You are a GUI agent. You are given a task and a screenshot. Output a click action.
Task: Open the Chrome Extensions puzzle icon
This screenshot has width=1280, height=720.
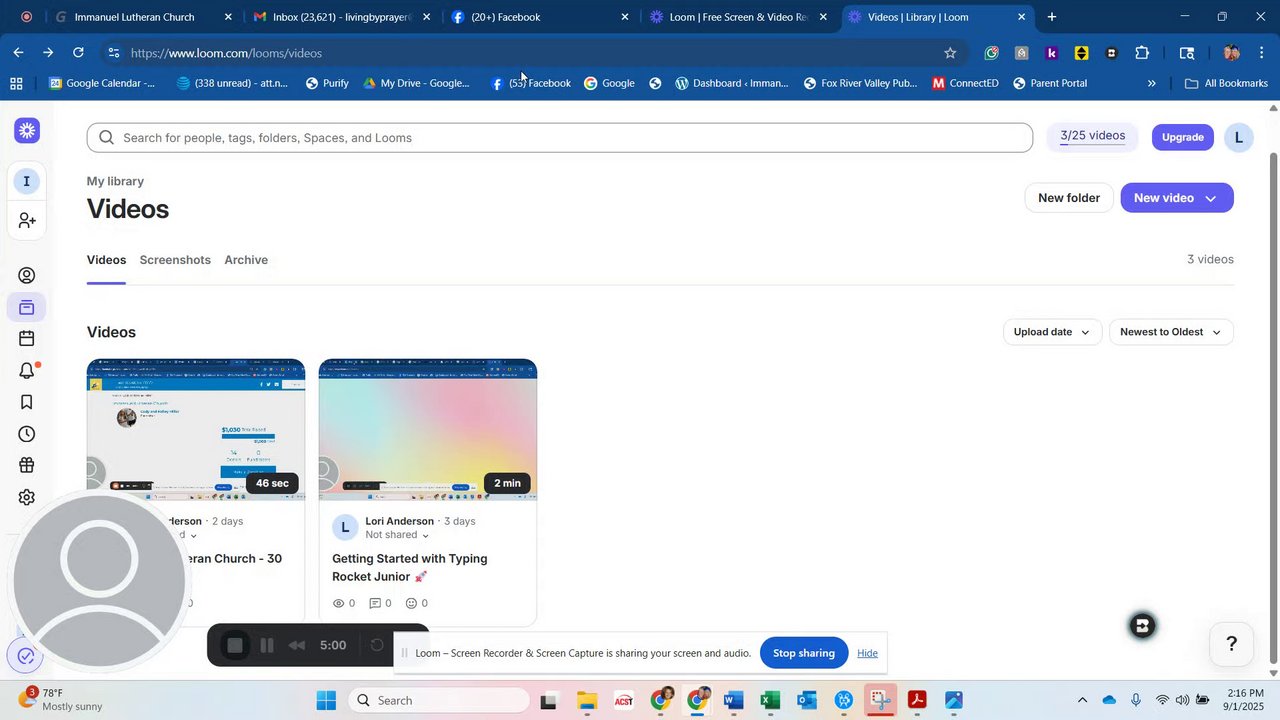tap(1142, 53)
